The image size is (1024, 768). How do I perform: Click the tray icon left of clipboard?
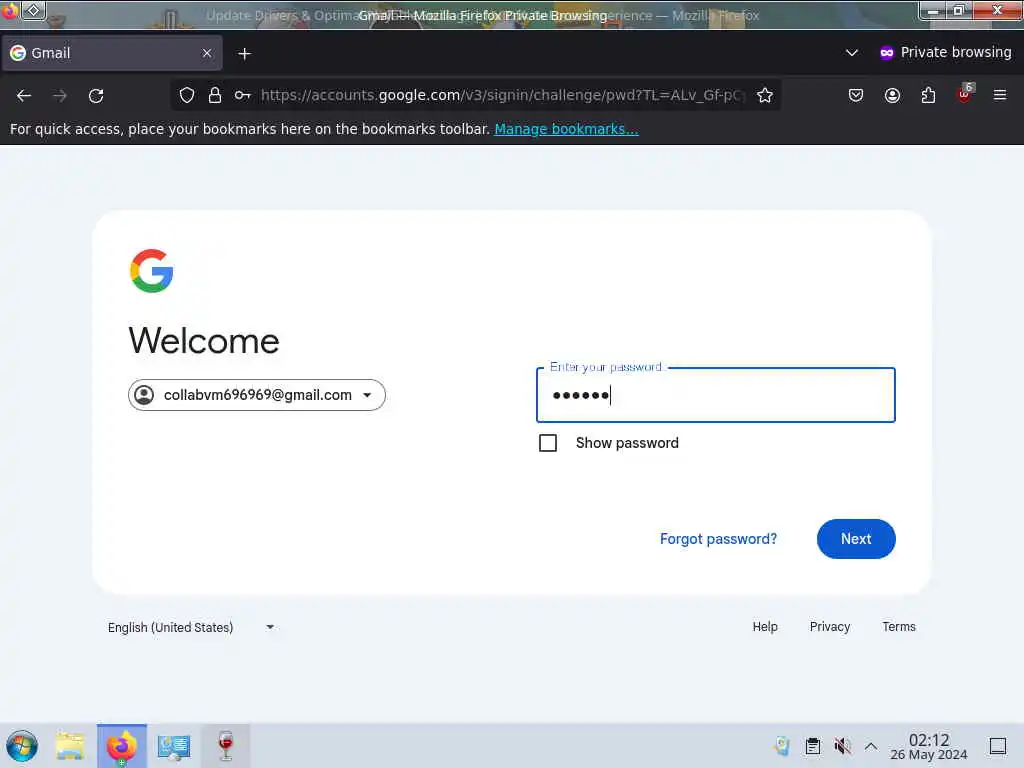coord(782,746)
